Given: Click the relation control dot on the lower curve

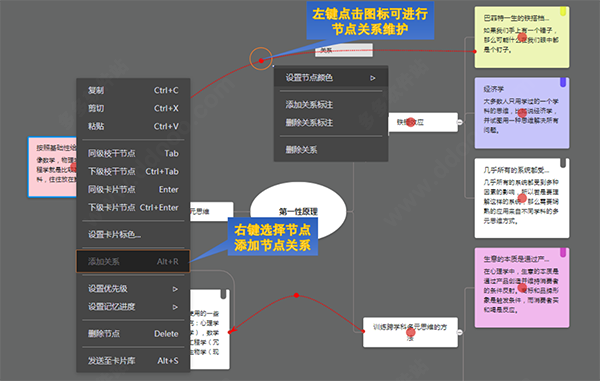Looking at the screenshot, I should pos(297,295).
